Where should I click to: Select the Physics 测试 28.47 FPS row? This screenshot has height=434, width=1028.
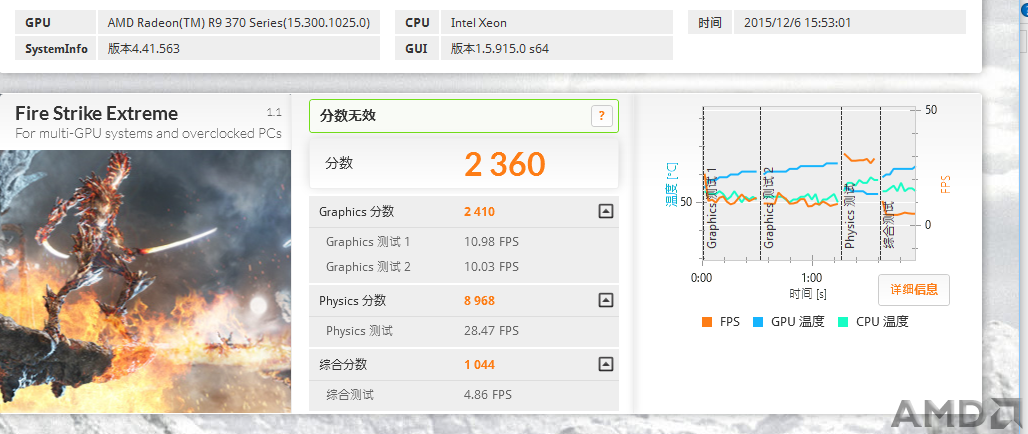coord(464,331)
